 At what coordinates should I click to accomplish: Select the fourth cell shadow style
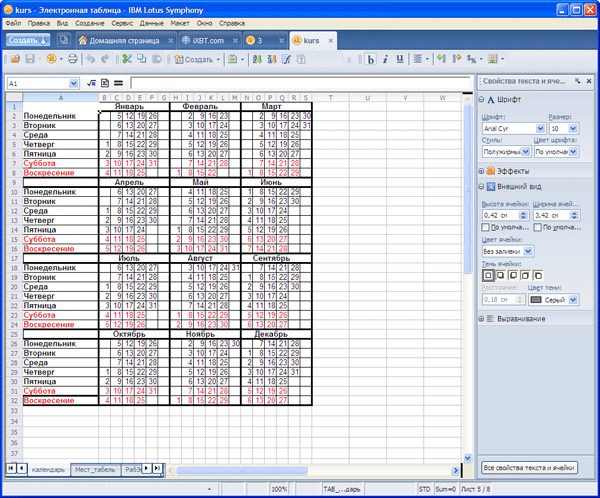pyautogui.click(x=525, y=275)
